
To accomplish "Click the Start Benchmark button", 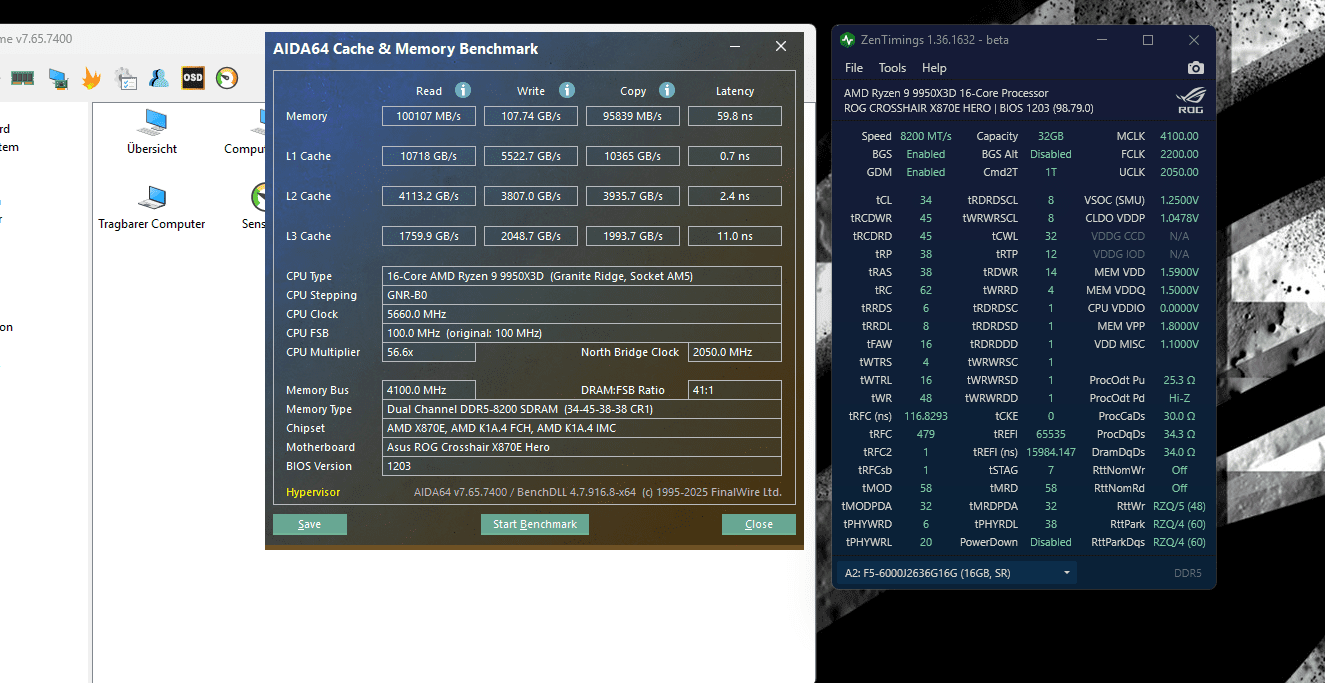I will [535, 524].
